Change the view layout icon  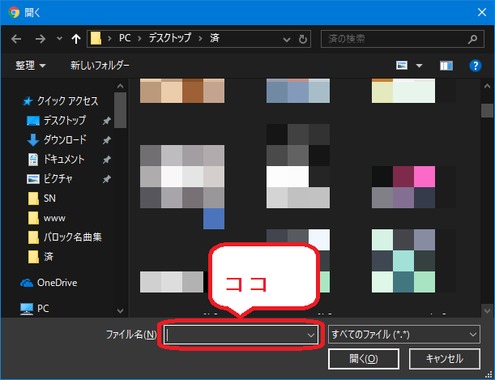(x=402, y=65)
